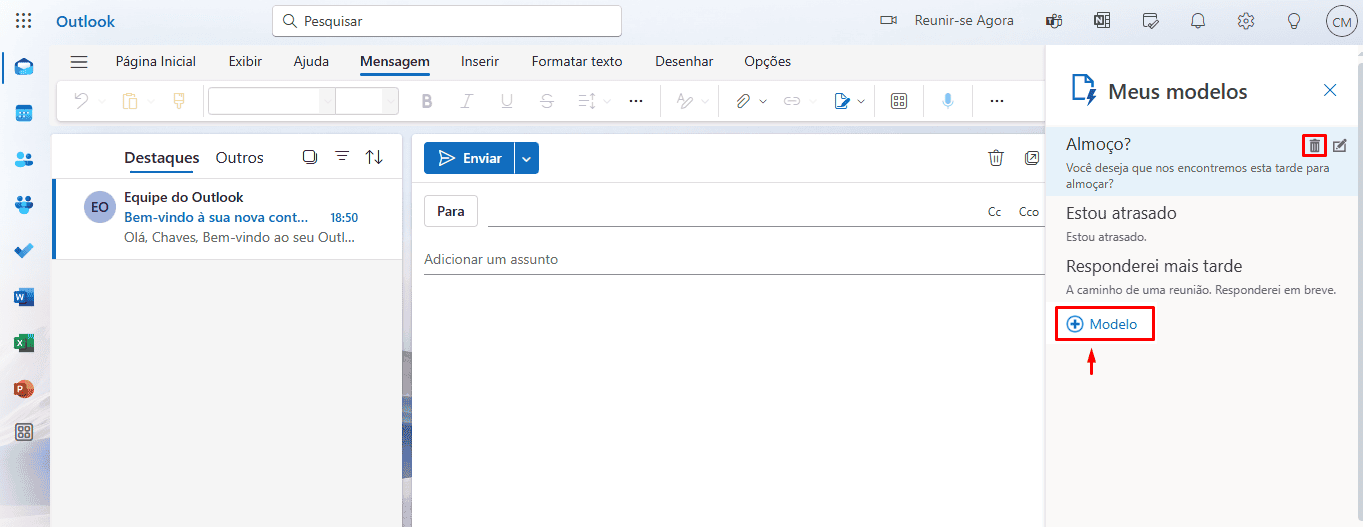Image resolution: width=1363 pixels, height=527 pixels.
Task: Toggle Italic formatting
Action: pos(466,101)
